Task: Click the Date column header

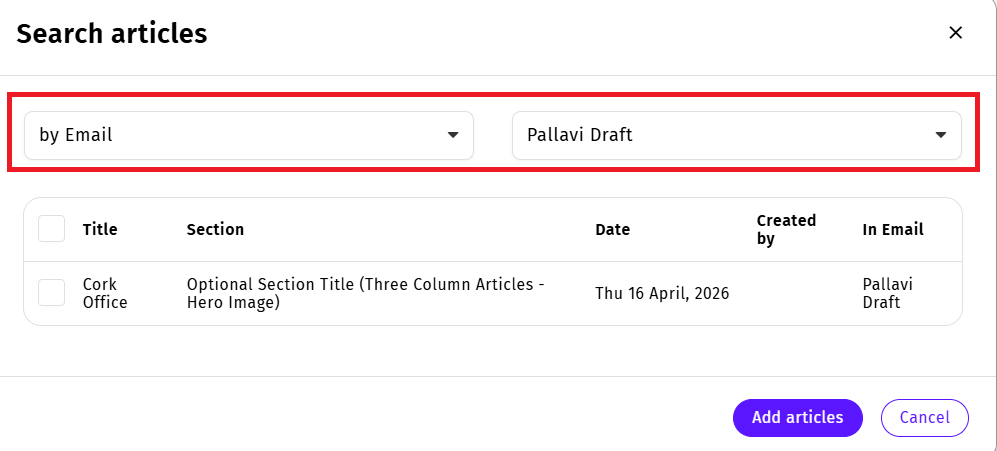Action: (612, 229)
